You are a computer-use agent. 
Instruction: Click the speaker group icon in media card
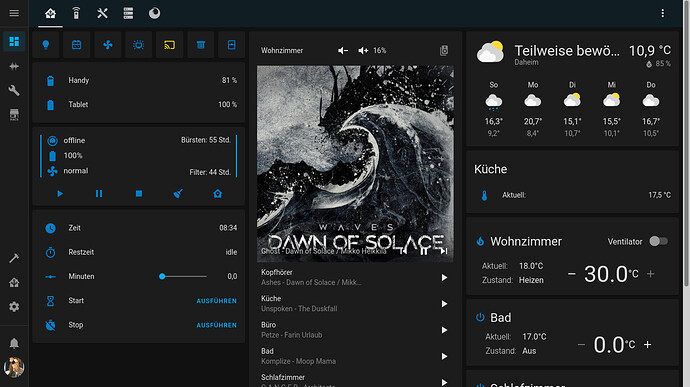click(444, 51)
